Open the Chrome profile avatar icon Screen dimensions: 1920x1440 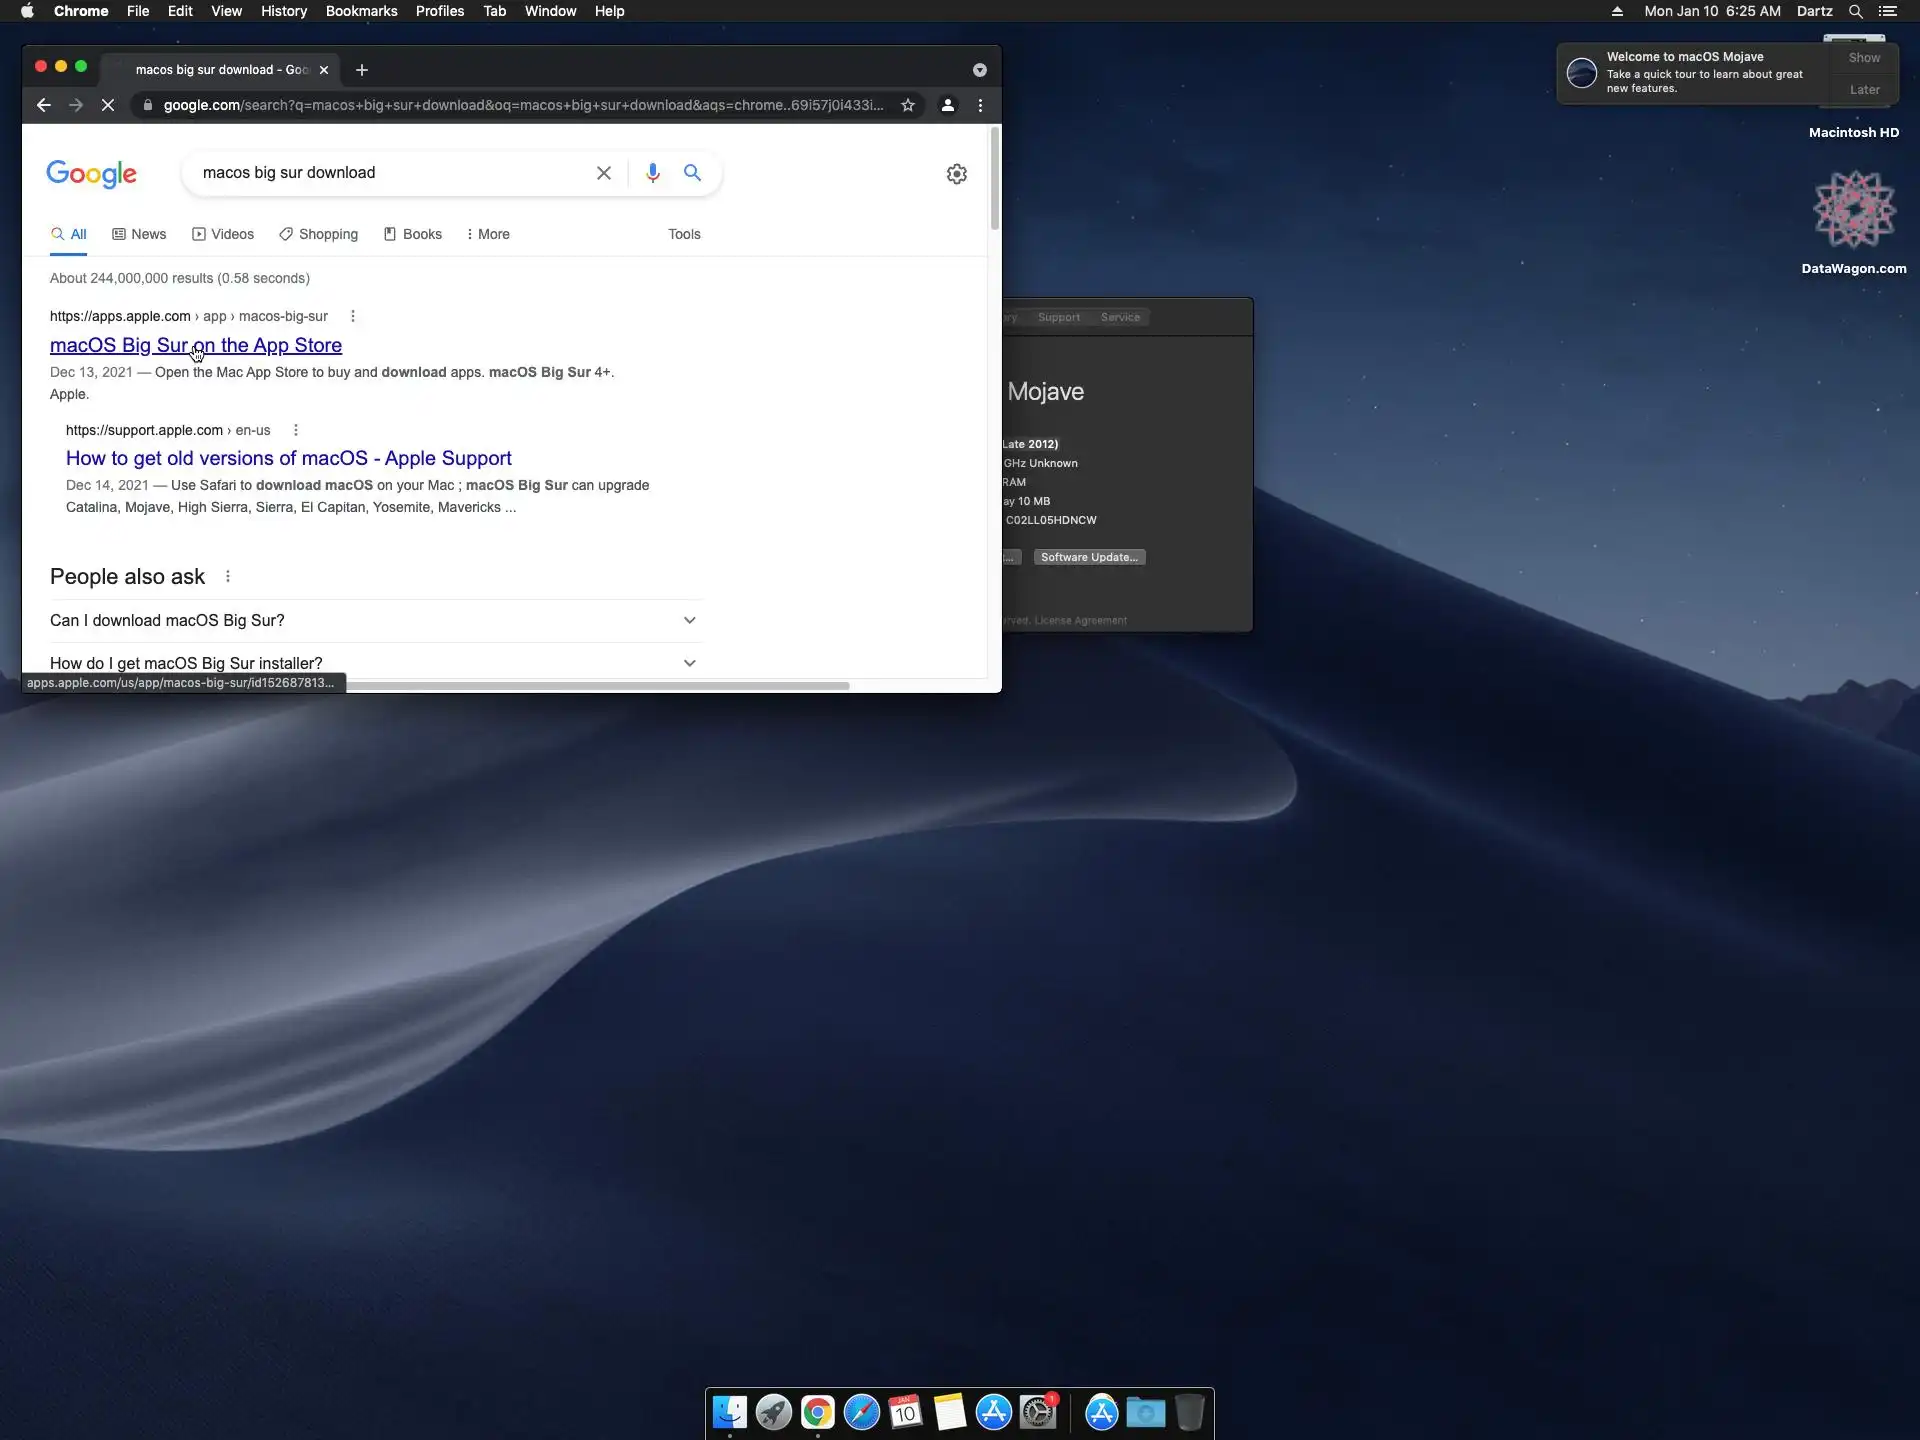(948, 105)
